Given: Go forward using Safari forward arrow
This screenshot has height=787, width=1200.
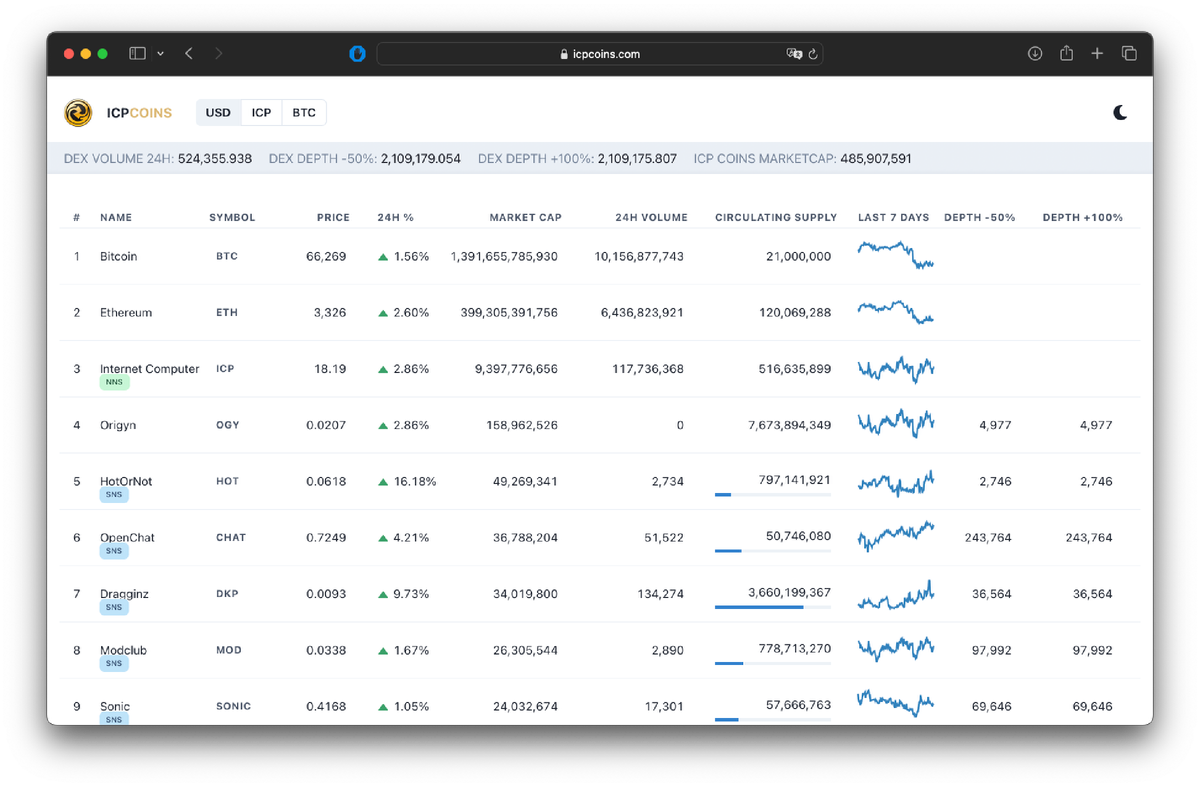Looking at the screenshot, I should (219, 54).
